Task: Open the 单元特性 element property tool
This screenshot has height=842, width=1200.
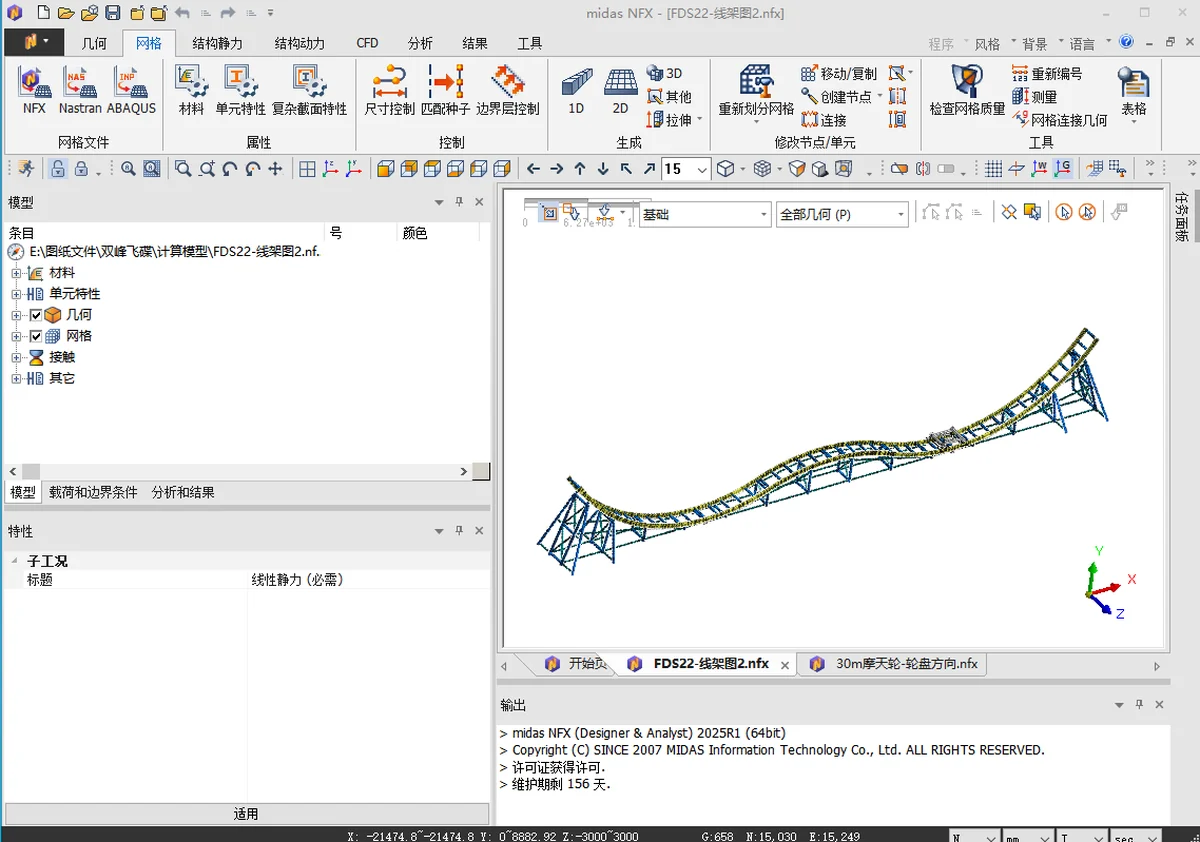Action: [x=240, y=90]
